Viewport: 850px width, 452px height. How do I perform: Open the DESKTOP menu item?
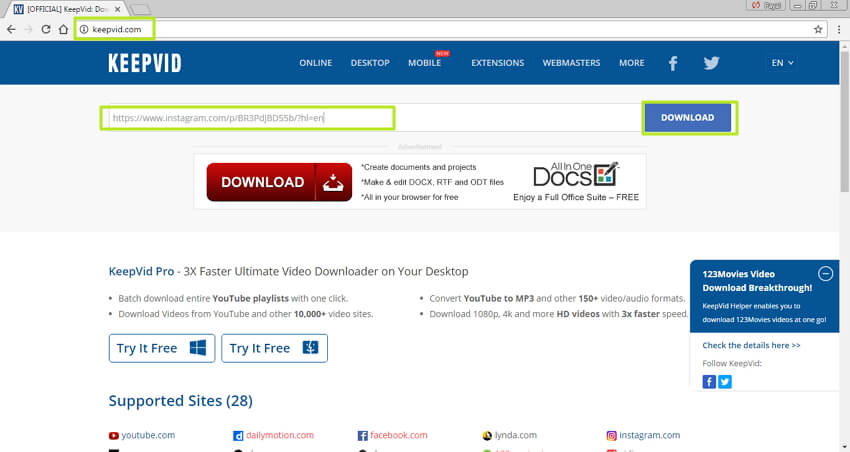pyautogui.click(x=370, y=63)
